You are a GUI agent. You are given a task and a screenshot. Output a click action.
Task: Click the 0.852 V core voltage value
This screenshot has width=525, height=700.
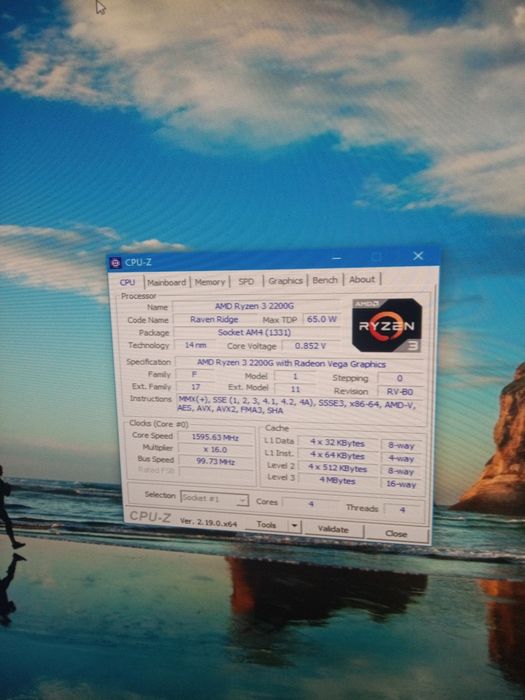coord(310,346)
